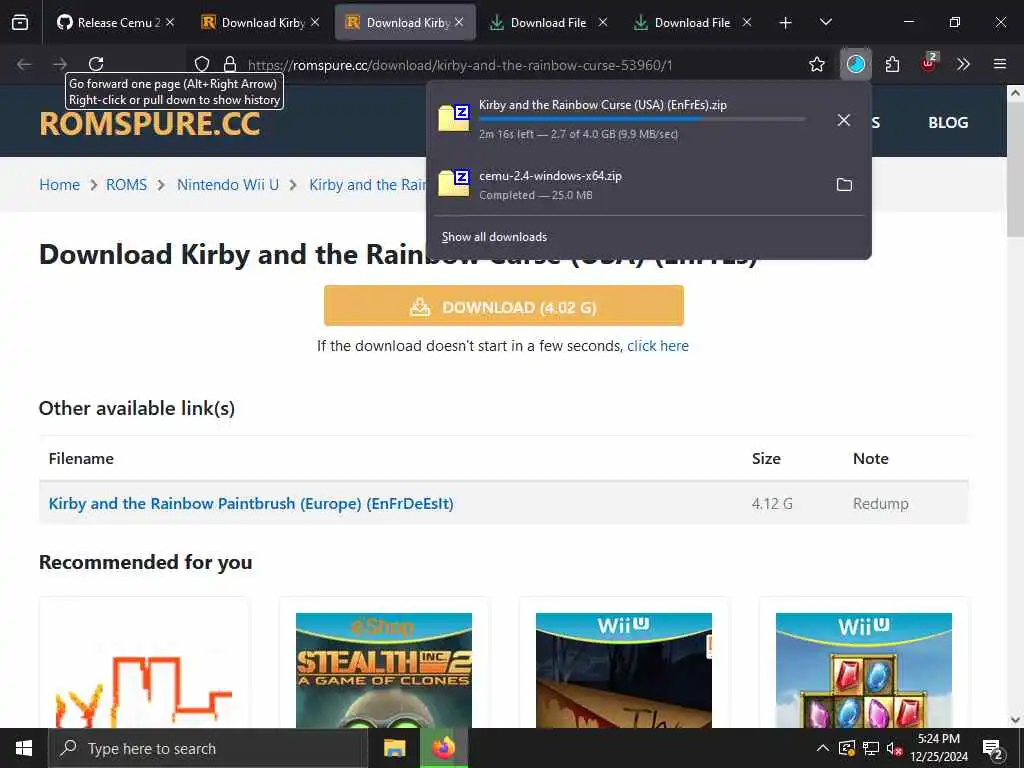Open File Explorer from taskbar

394,748
